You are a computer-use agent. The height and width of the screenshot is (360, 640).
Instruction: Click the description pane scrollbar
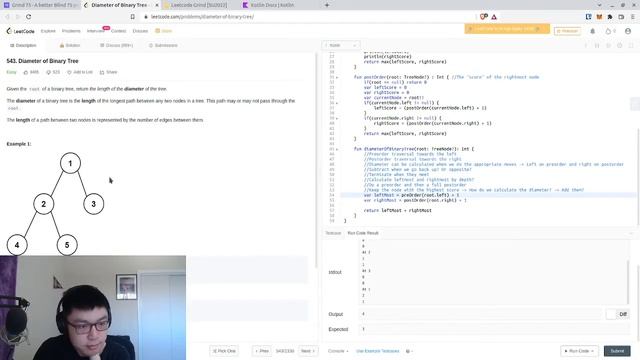click(x=316, y=160)
